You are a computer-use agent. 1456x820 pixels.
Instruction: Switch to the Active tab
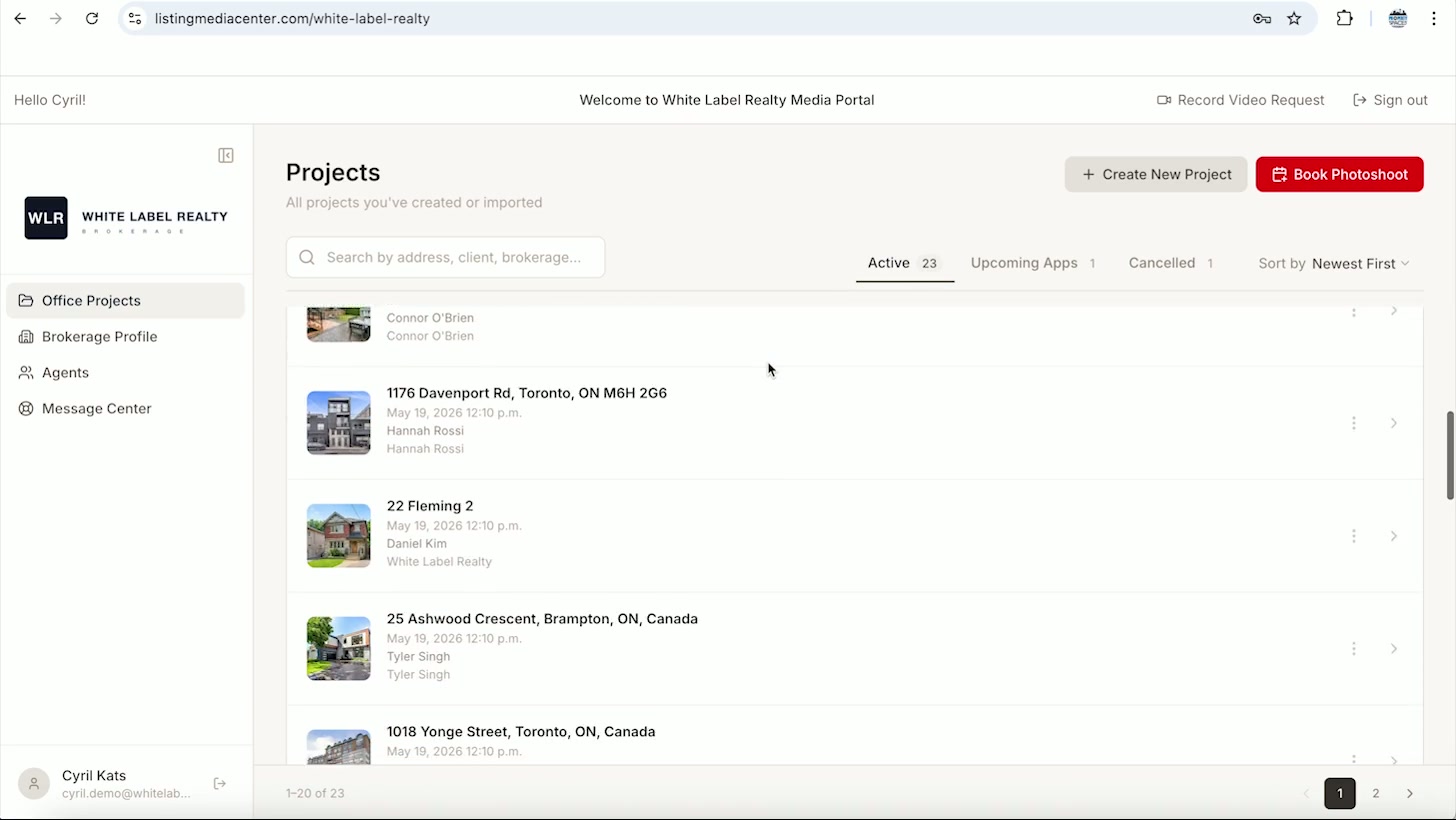coord(904,263)
